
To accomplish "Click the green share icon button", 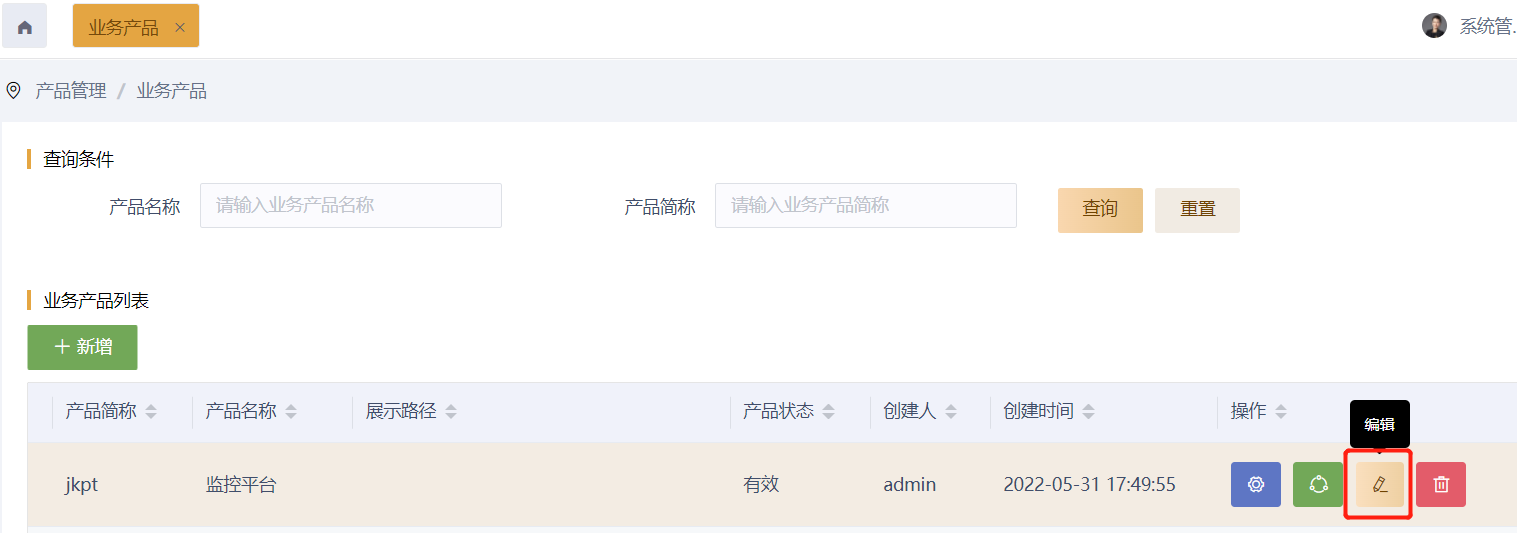I will [x=1318, y=484].
